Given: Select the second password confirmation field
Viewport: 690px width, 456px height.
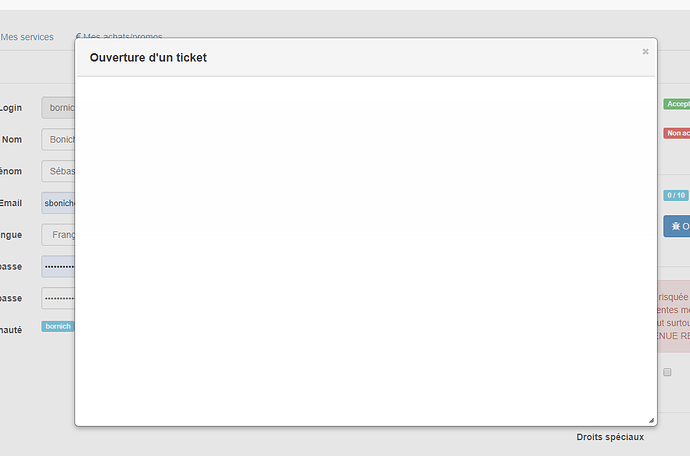Looking at the screenshot, I should [58, 298].
